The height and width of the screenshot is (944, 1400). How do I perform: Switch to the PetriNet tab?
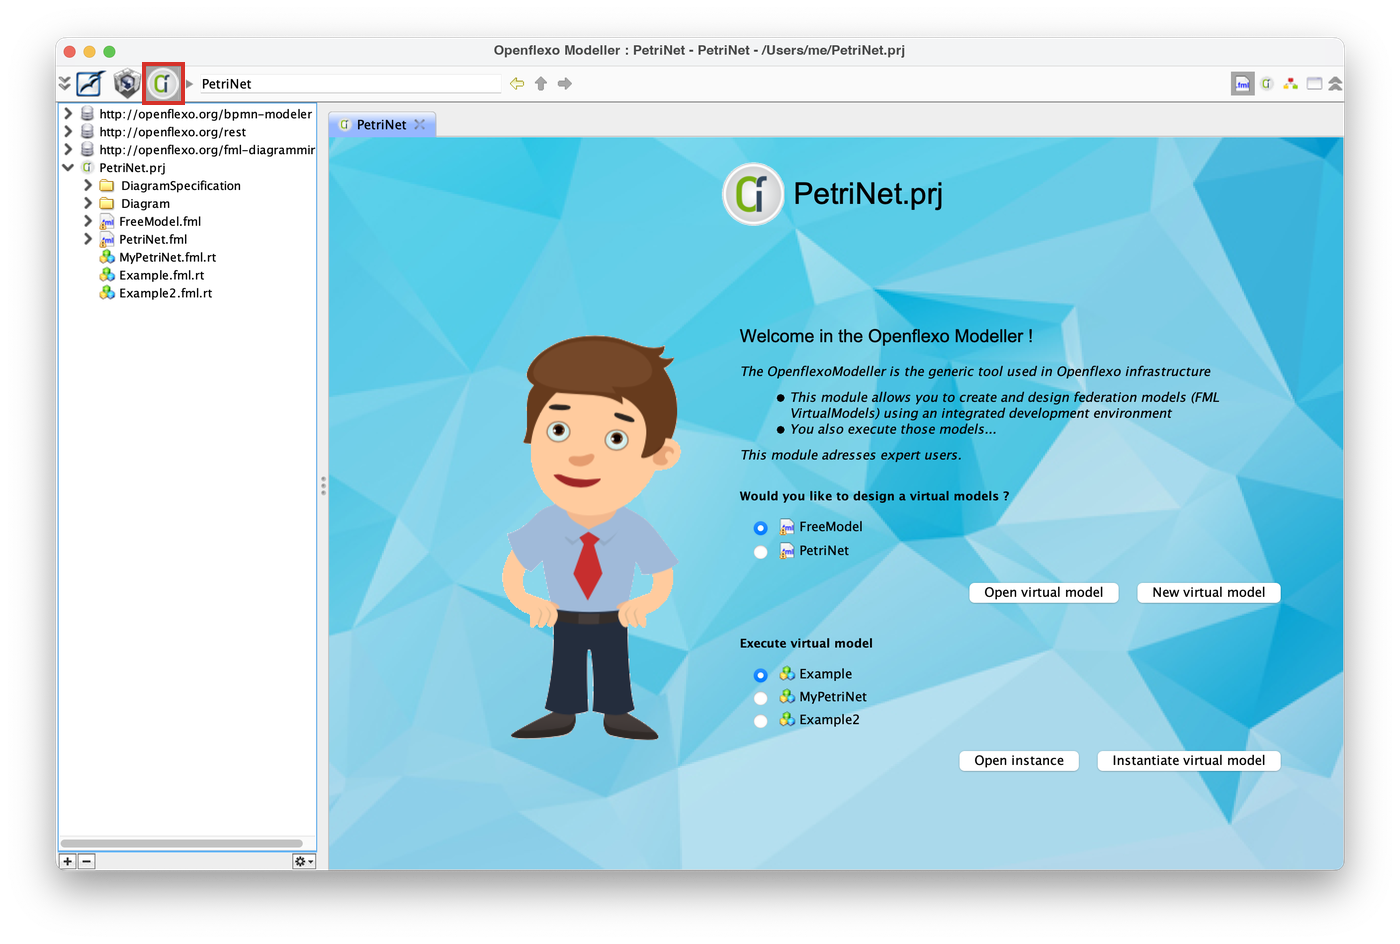pyautogui.click(x=381, y=125)
